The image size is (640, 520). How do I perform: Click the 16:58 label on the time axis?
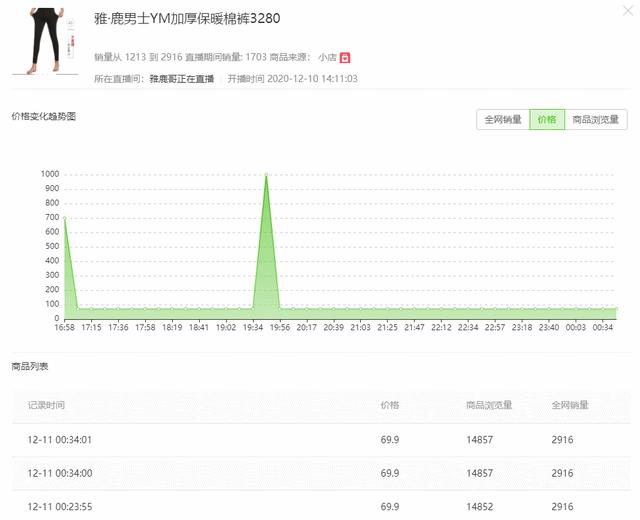point(64,327)
